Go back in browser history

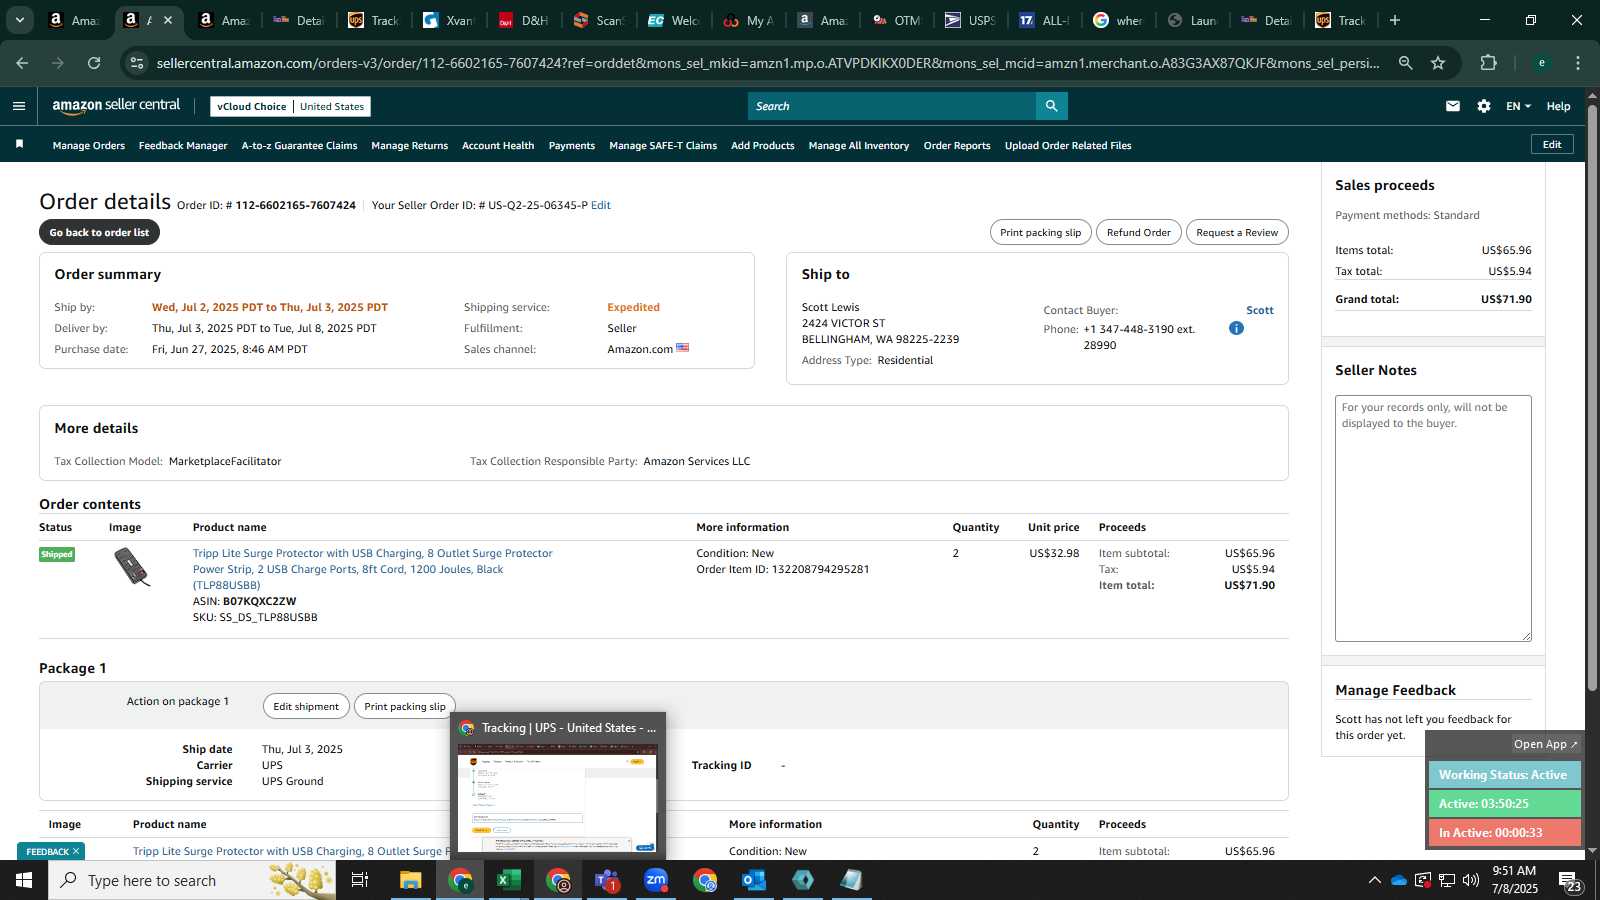pos(22,63)
